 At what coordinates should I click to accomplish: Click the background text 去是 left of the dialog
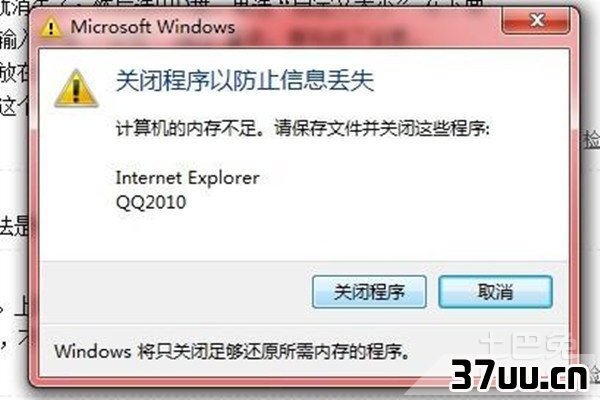[x=14, y=227]
